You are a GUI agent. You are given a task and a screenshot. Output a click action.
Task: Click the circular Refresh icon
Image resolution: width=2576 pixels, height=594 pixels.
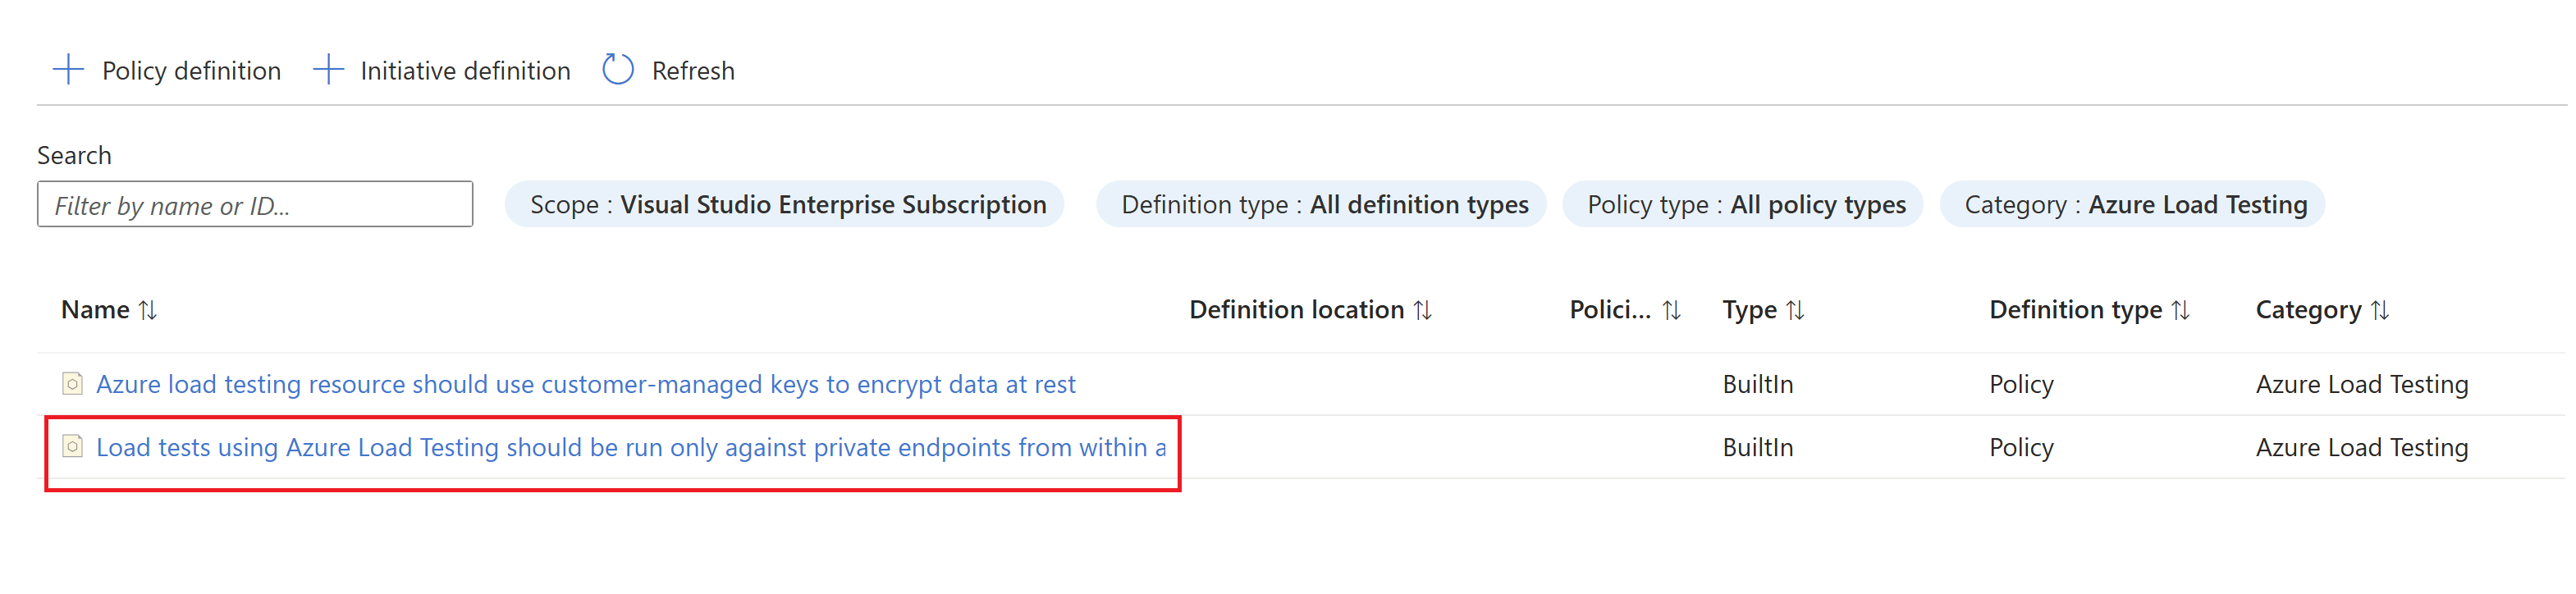point(617,70)
